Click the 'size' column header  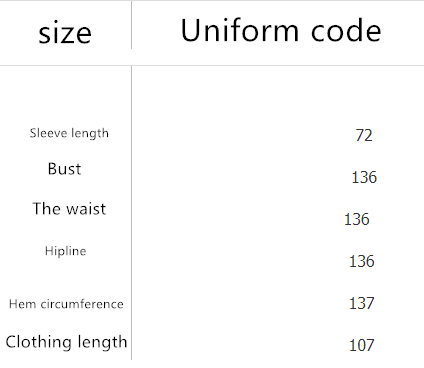tap(65, 34)
